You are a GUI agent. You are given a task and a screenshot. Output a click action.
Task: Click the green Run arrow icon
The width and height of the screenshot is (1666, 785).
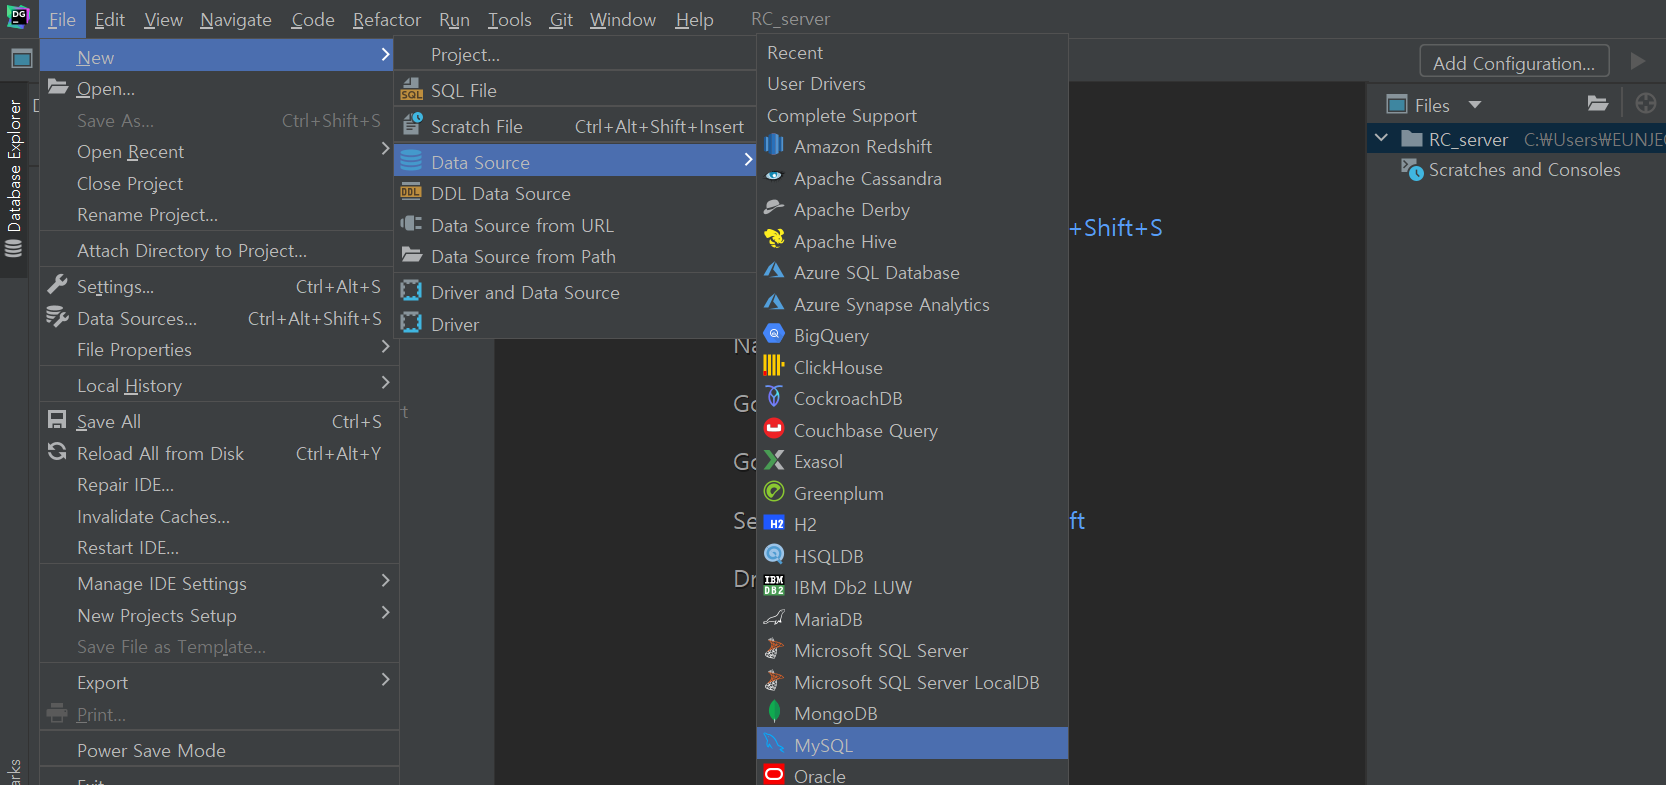[x=1637, y=61]
